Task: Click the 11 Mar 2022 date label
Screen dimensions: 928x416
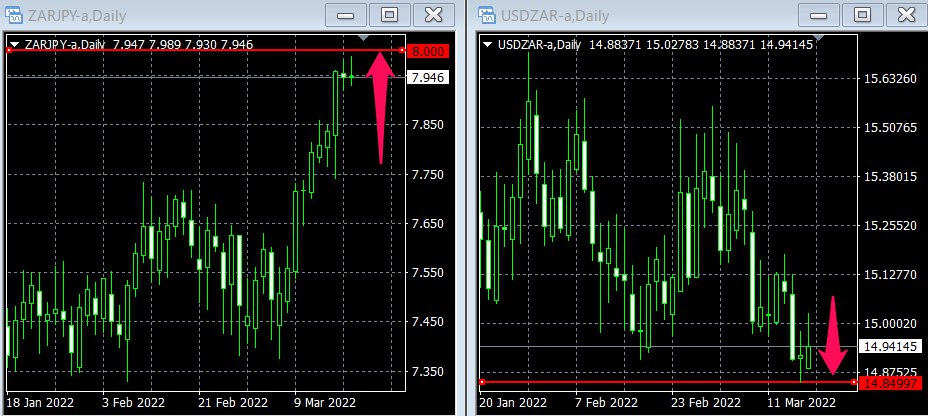Action: click(802, 402)
